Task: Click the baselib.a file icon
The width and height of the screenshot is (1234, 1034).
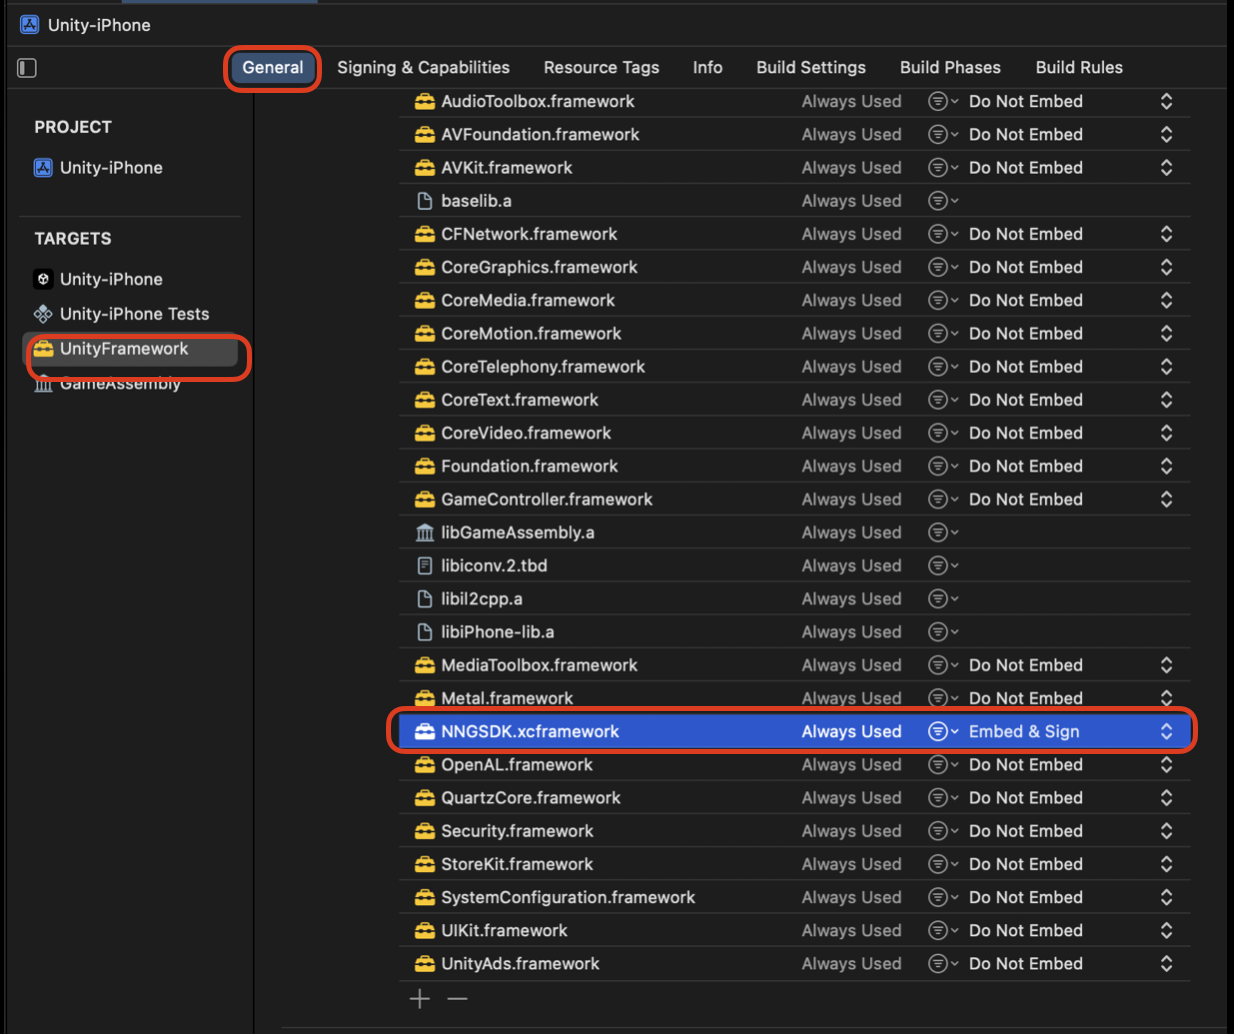Action: pos(425,201)
